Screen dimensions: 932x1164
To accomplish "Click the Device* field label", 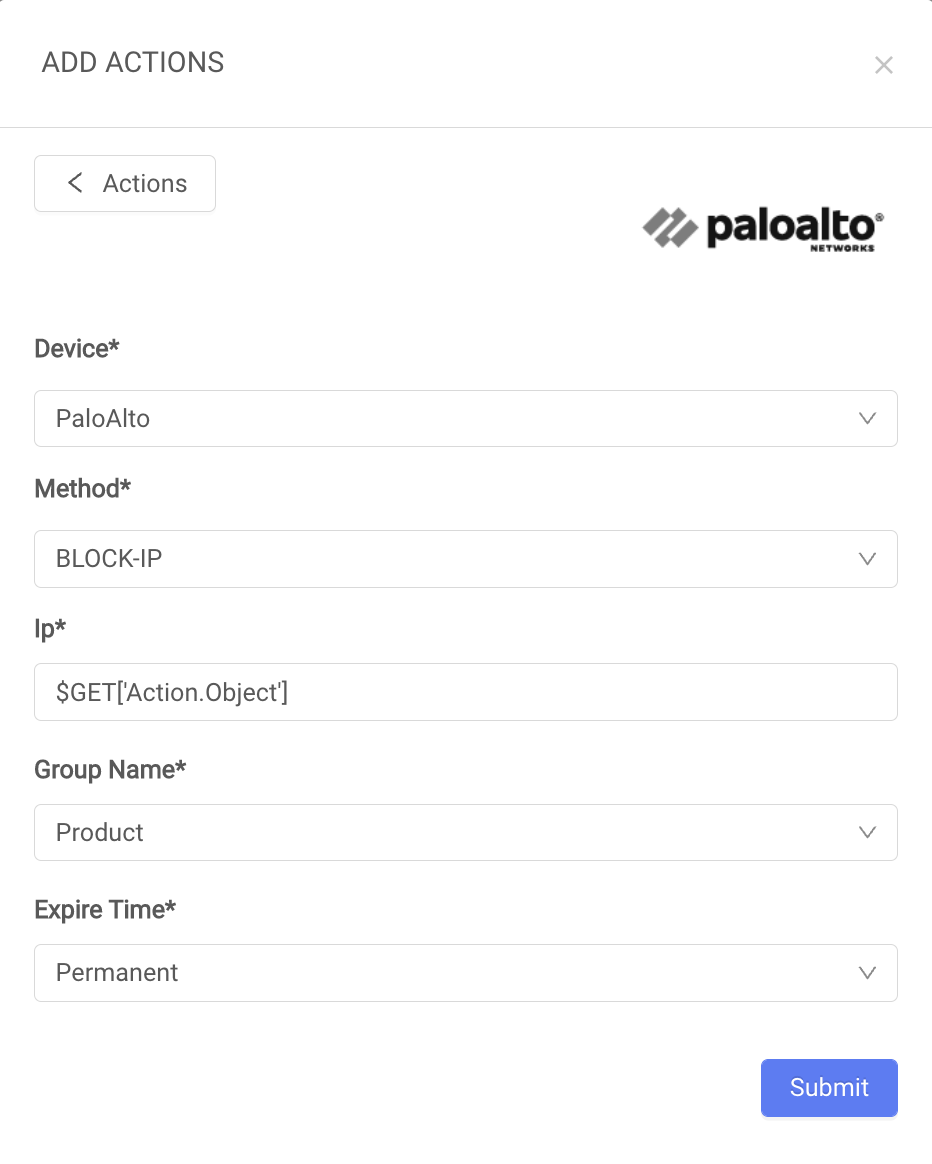I will [x=76, y=348].
